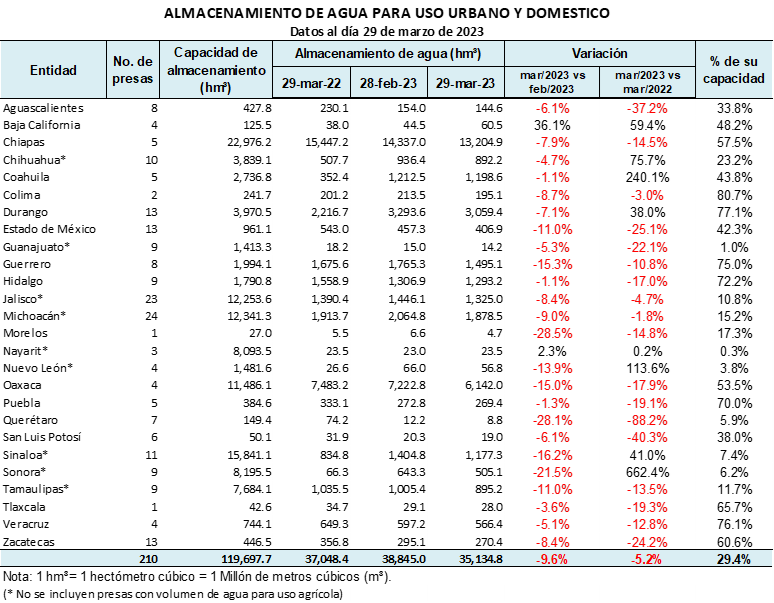Select the % de su capacidad header
The width and height of the screenshot is (774, 603).
[733, 70]
